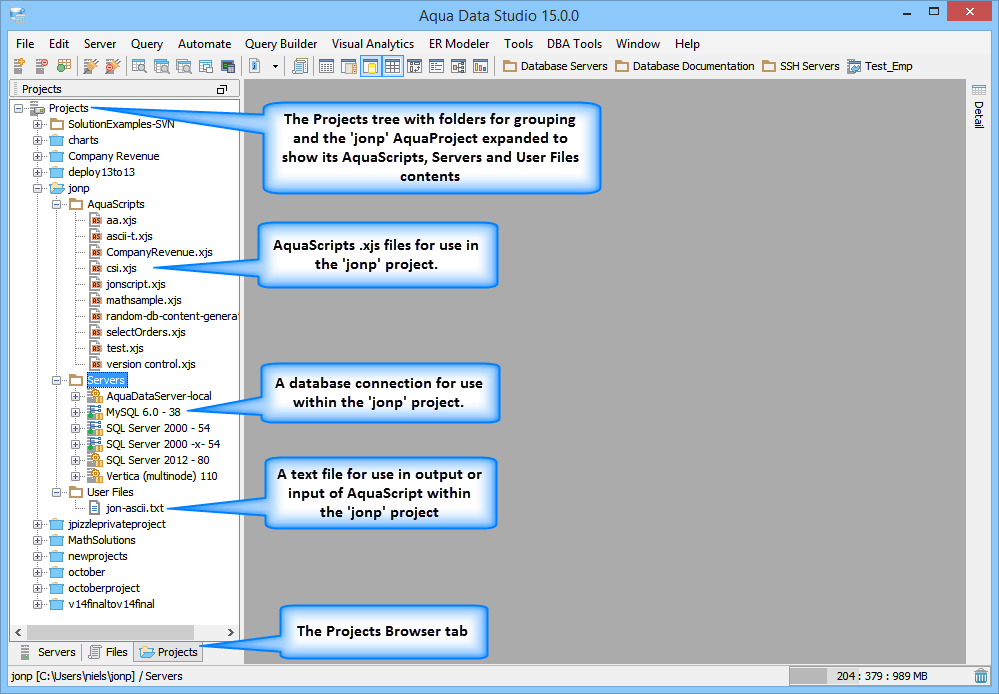
Task: Click the server icon with green dot and grid
Action: click(63, 66)
